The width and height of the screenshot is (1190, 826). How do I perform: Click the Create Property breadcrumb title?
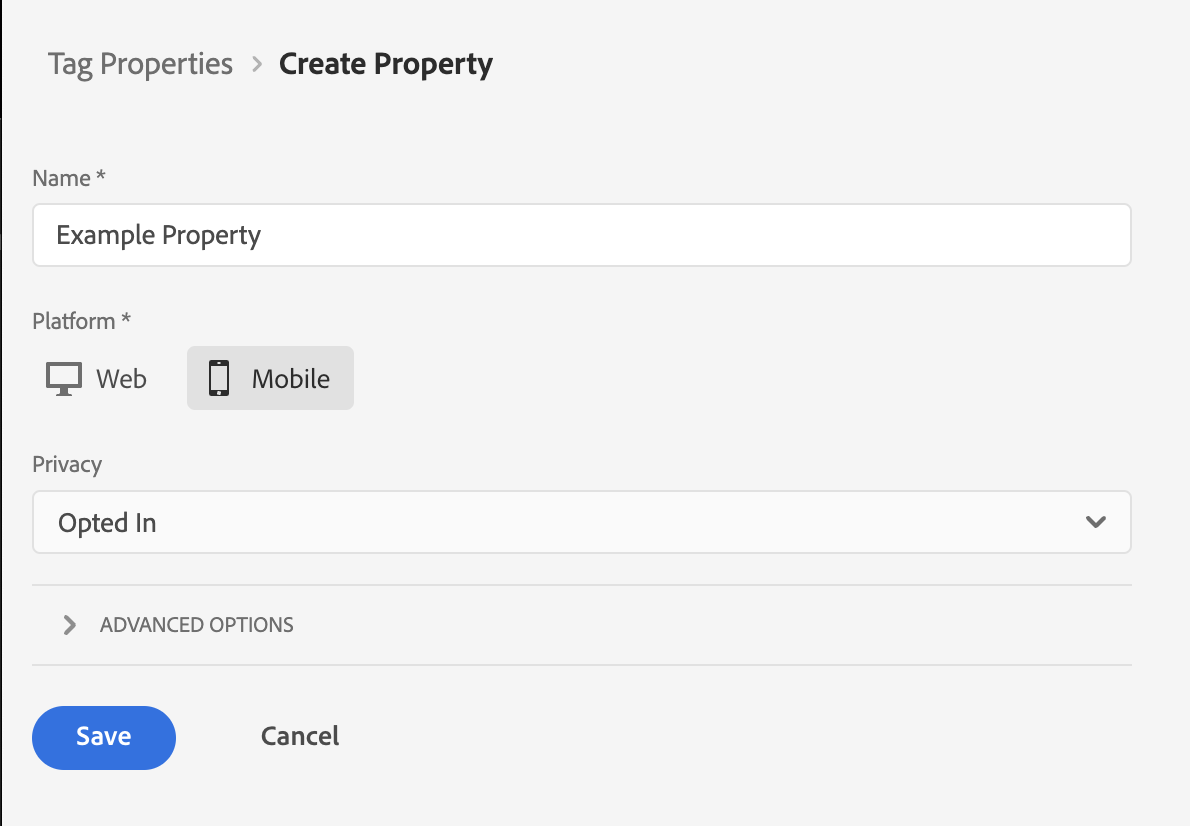point(385,64)
